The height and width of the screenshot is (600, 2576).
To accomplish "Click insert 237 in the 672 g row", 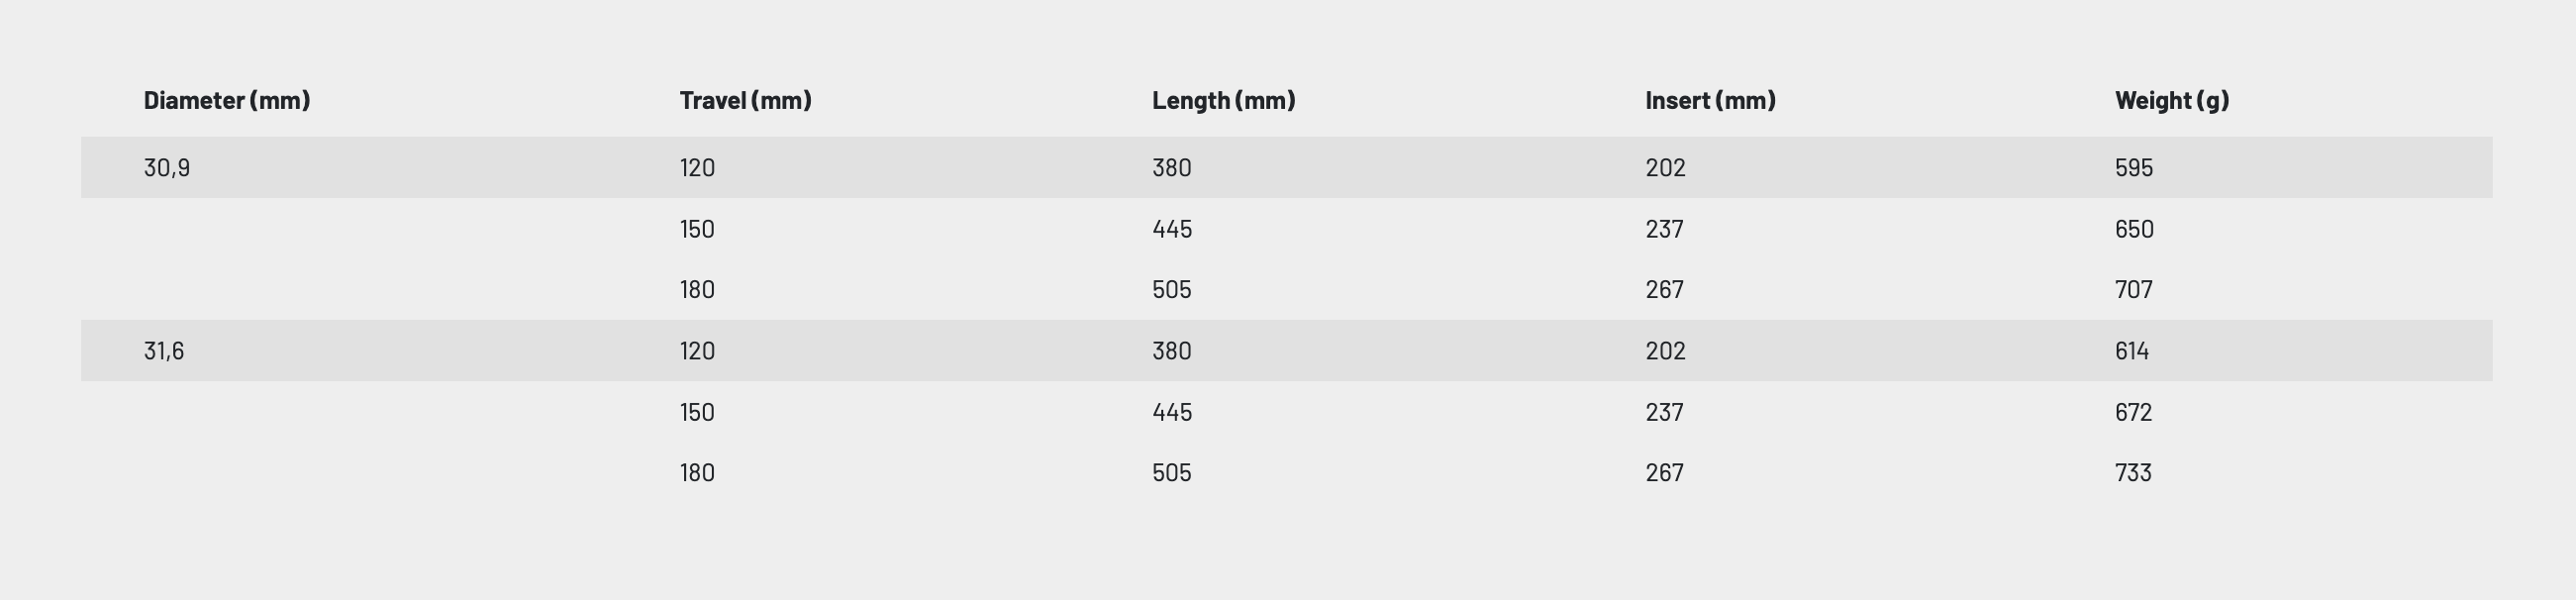I will 1664,412.
